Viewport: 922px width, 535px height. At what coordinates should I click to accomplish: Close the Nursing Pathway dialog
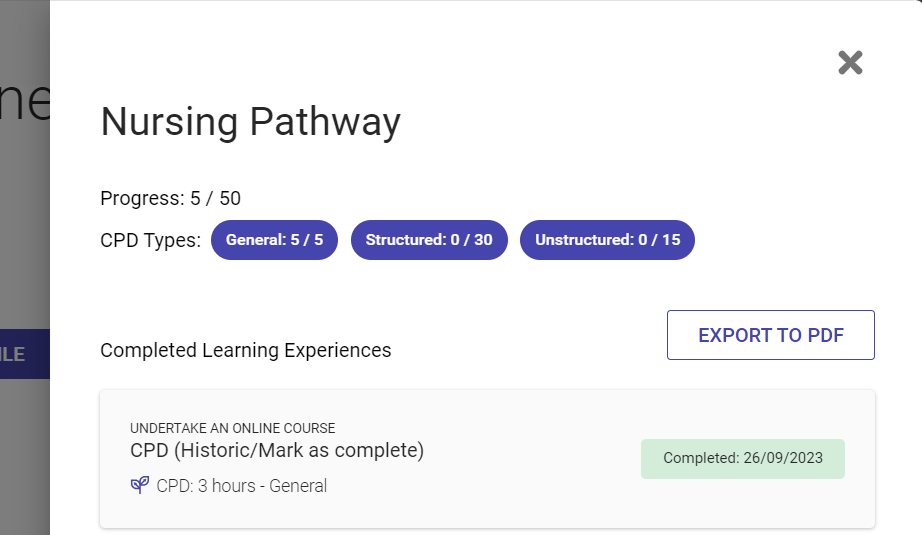click(x=850, y=63)
